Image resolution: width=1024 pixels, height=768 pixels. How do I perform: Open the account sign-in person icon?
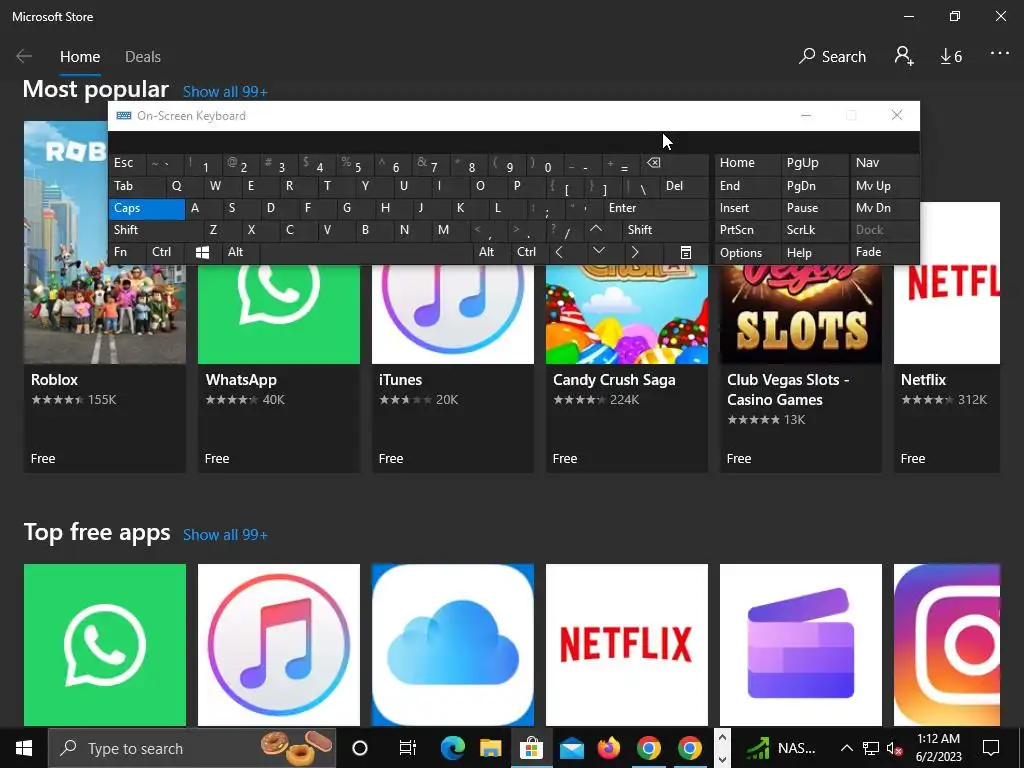(x=904, y=56)
